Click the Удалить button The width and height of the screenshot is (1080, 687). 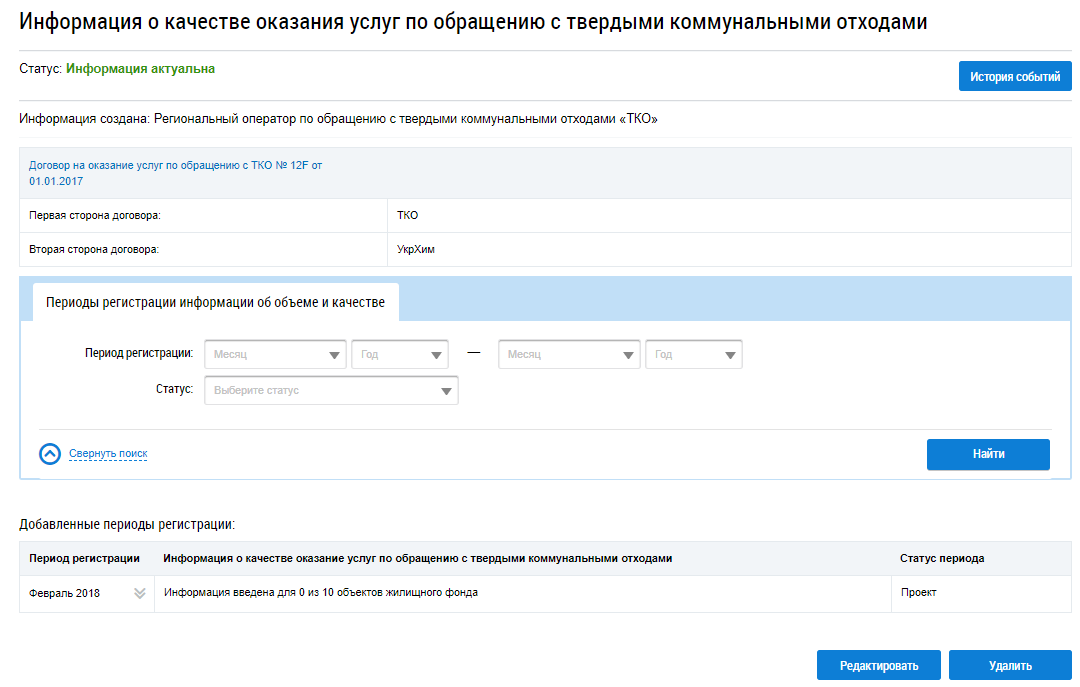click(x=1009, y=666)
